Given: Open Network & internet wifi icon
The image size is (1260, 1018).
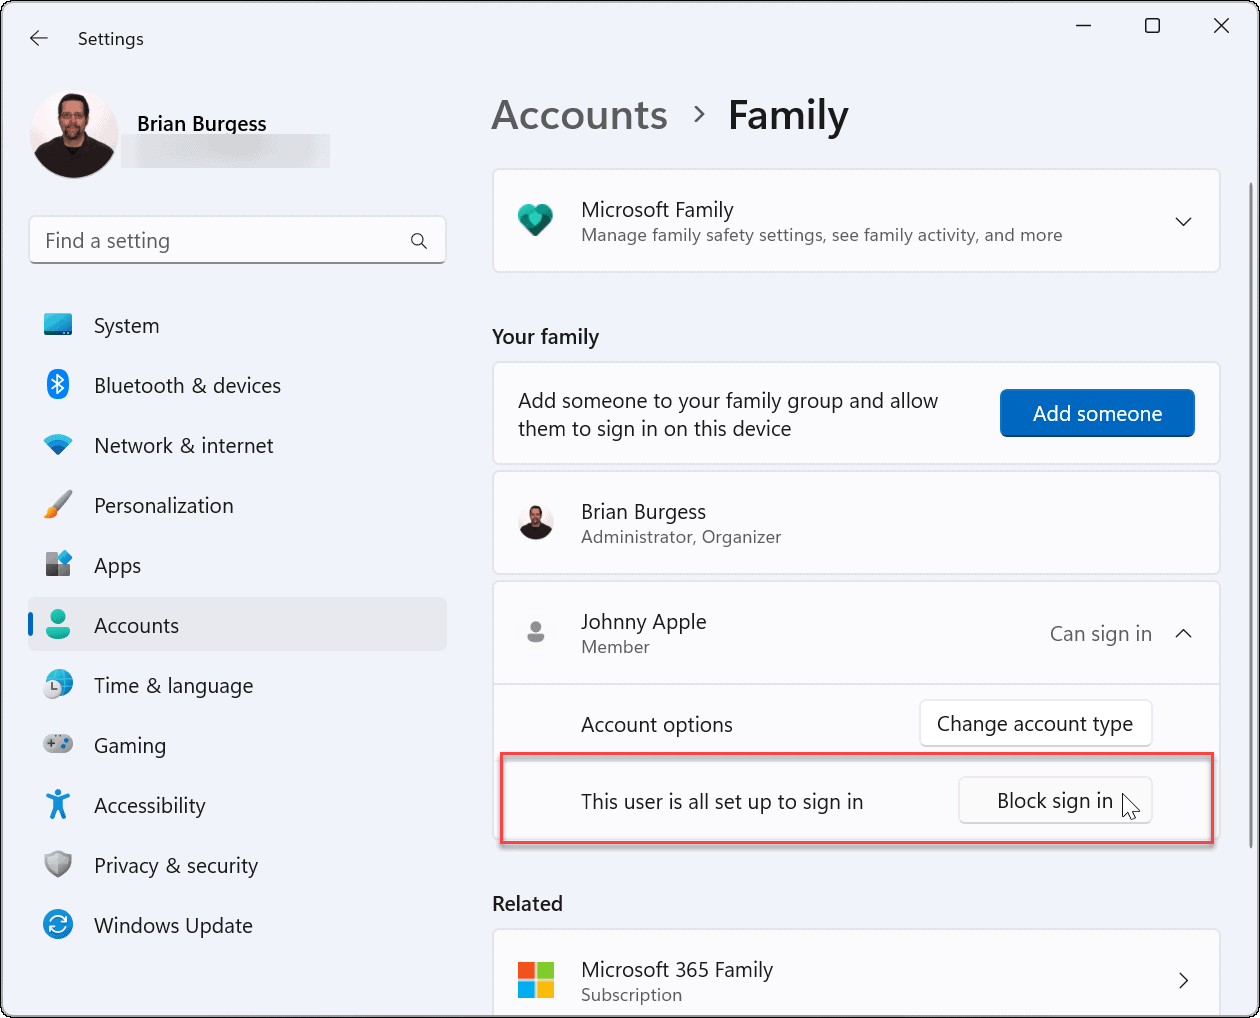Looking at the screenshot, I should click(x=58, y=445).
